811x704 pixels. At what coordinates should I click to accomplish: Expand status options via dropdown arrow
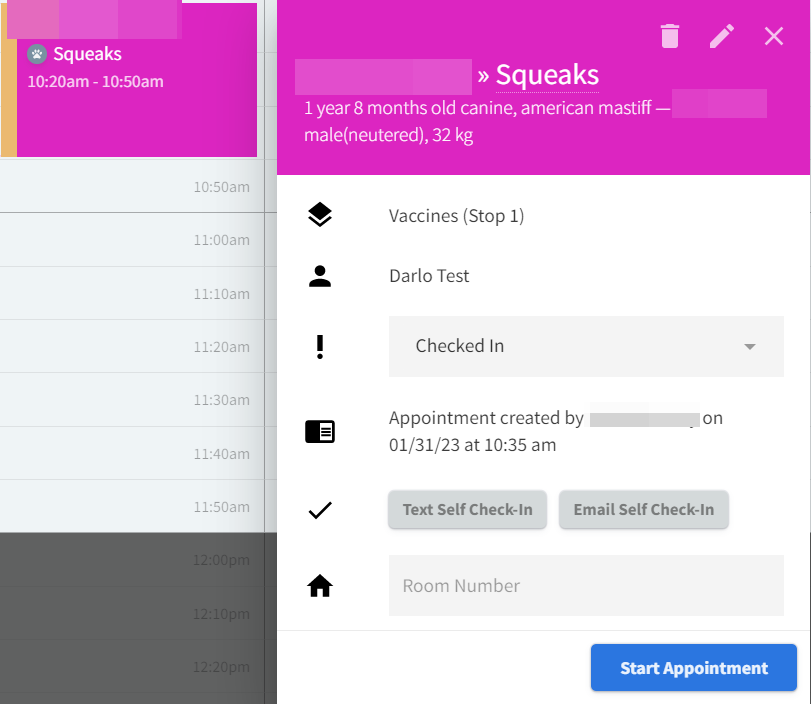(x=749, y=347)
